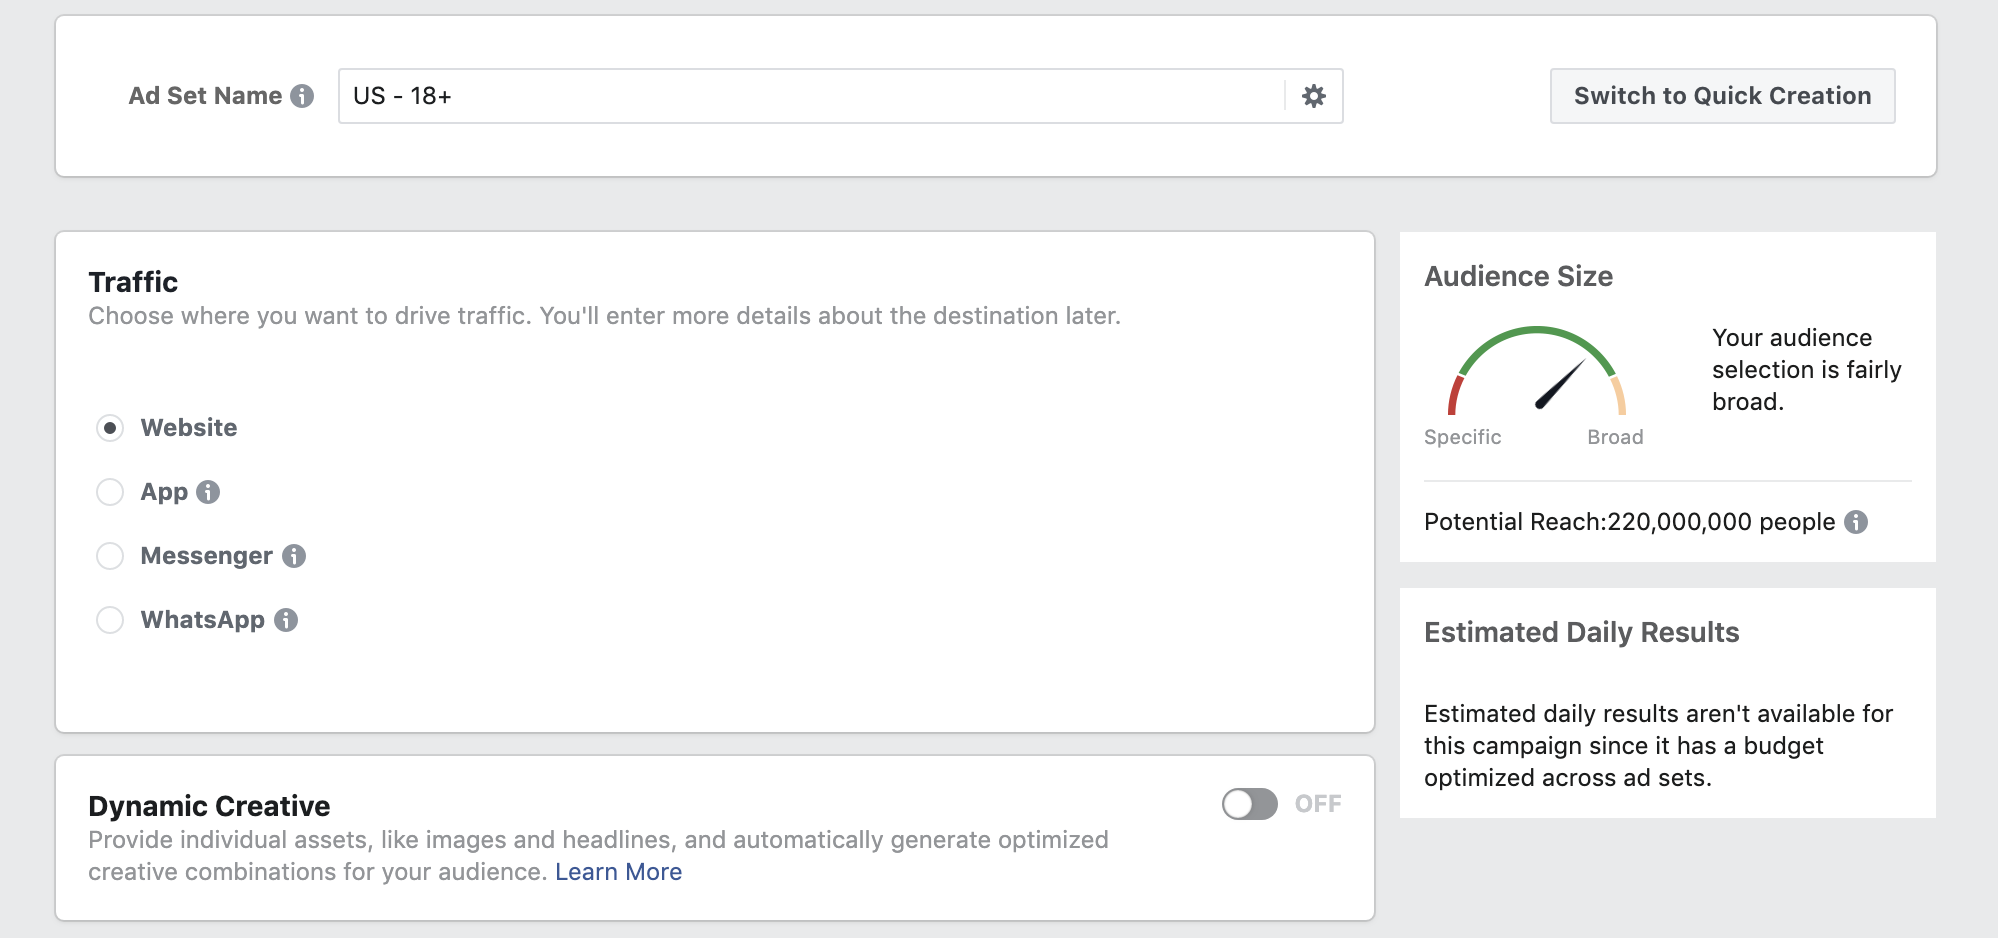Image resolution: width=1998 pixels, height=938 pixels.
Task: Click the Estimated Daily Results heading
Action: tap(1581, 632)
